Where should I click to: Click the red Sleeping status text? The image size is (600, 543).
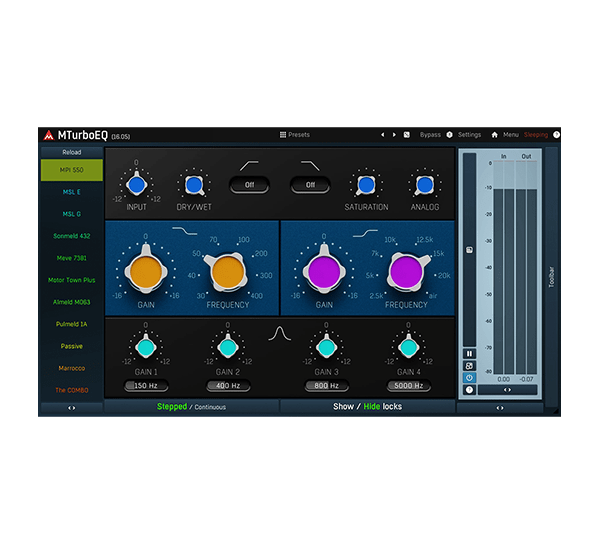(x=536, y=135)
